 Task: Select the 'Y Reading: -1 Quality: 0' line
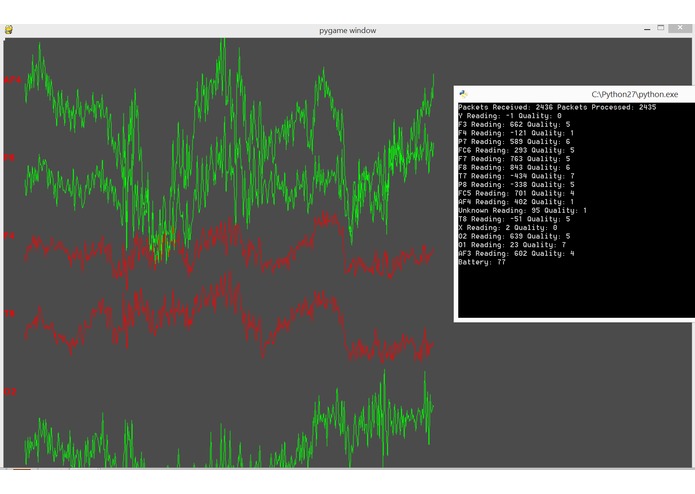510,116
